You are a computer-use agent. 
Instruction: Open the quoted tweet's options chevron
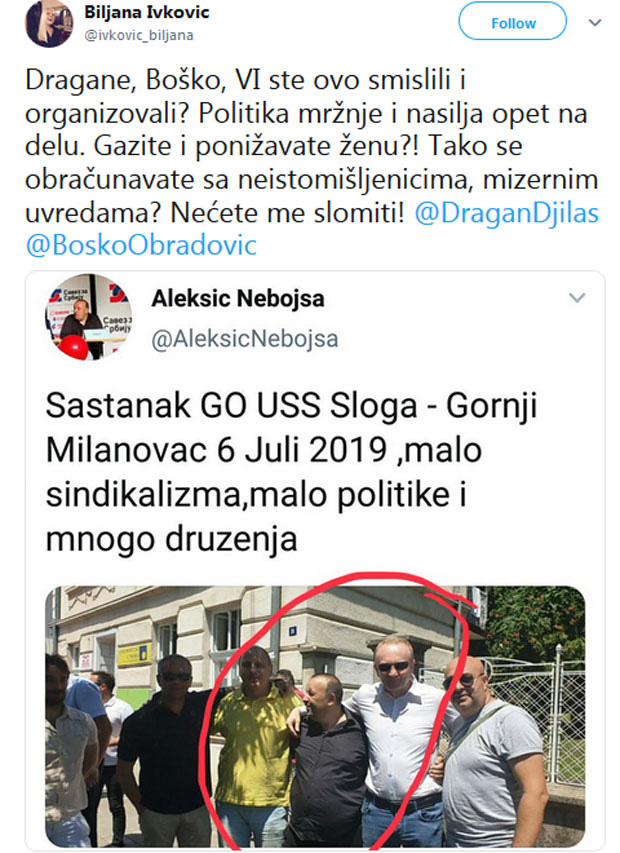coord(576,297)
